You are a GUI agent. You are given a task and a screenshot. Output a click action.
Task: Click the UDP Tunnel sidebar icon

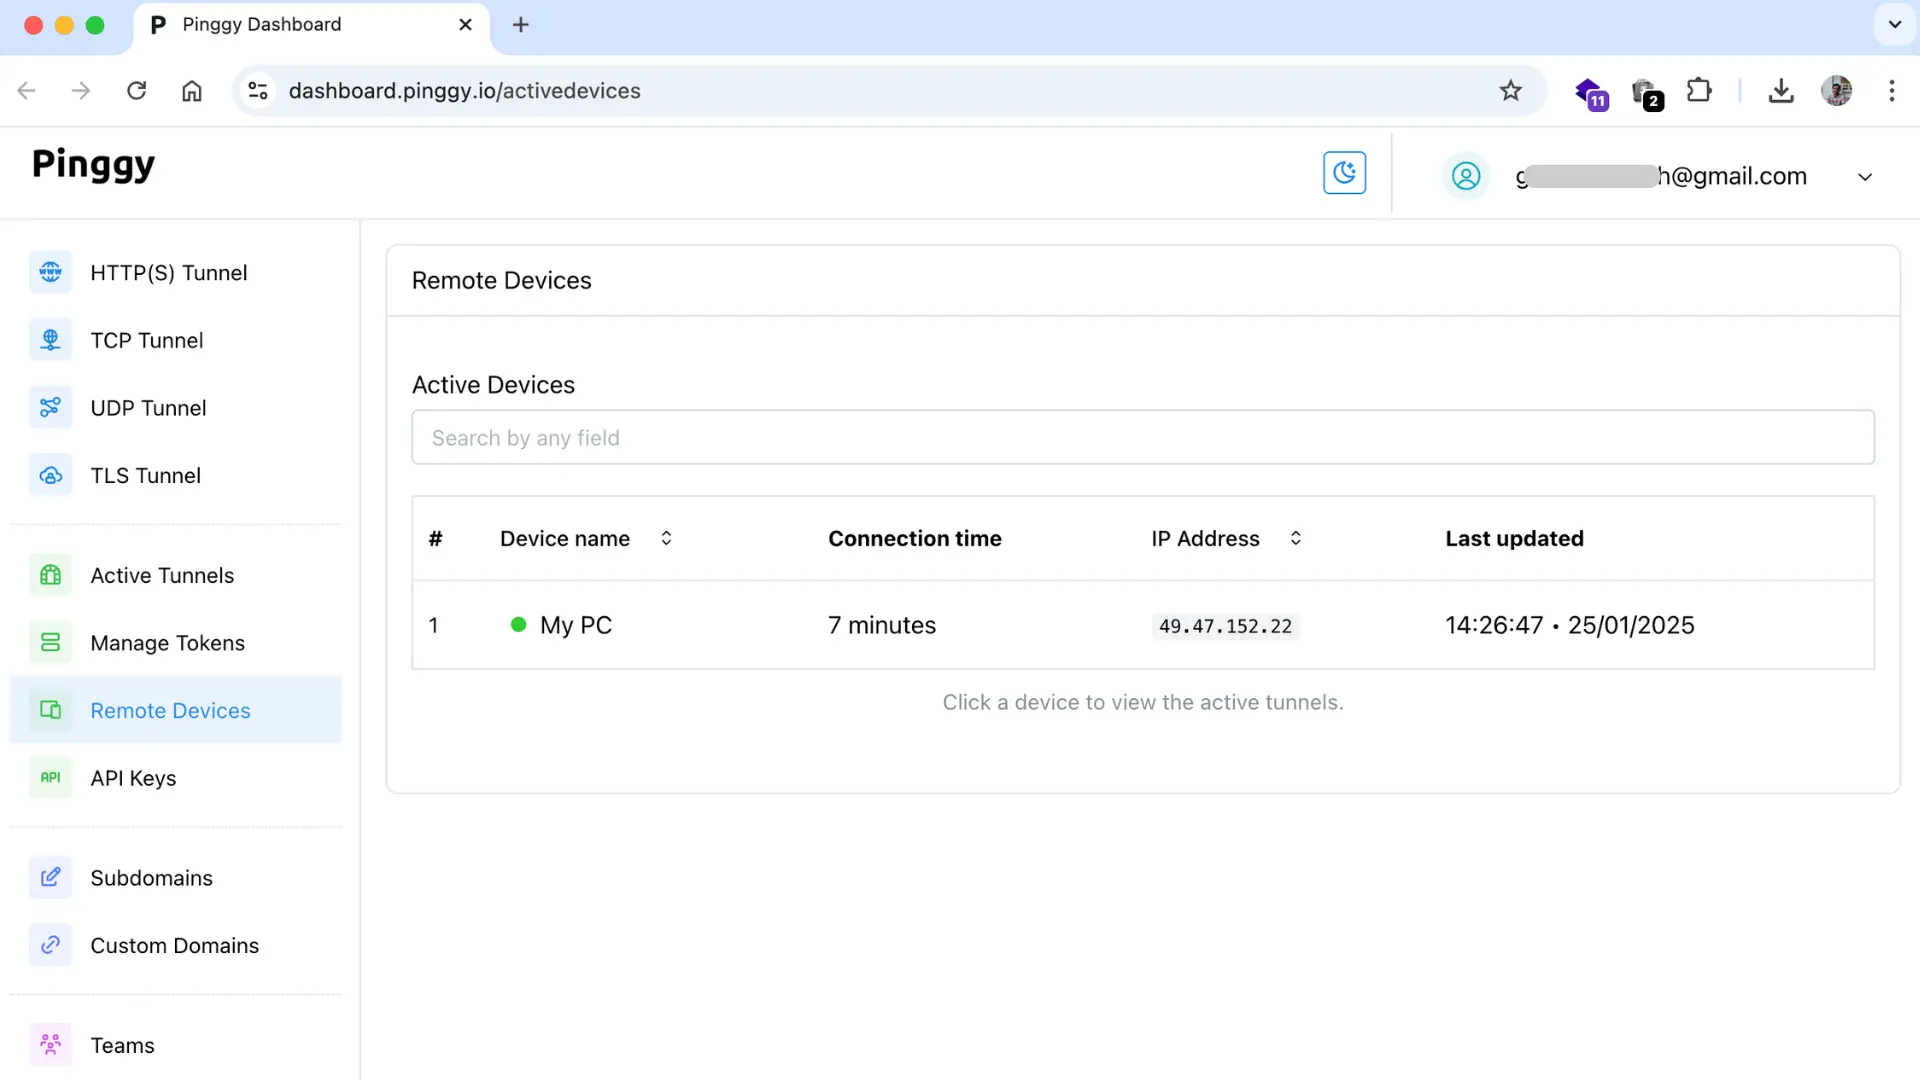pos(50,407)
